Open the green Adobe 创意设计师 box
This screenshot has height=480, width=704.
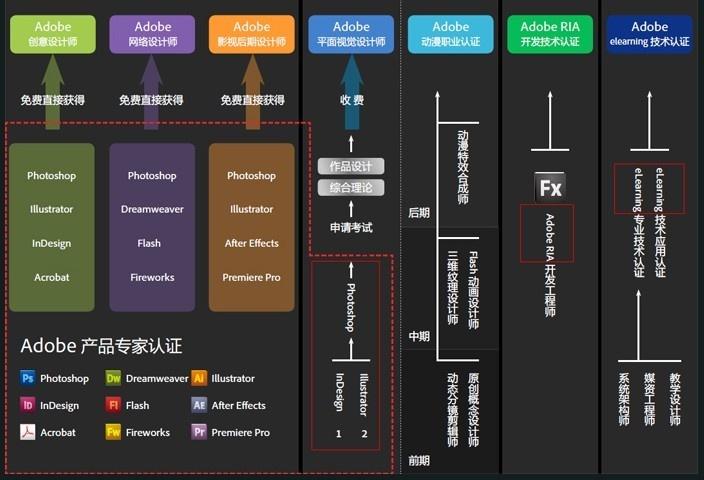pos(53,34)
